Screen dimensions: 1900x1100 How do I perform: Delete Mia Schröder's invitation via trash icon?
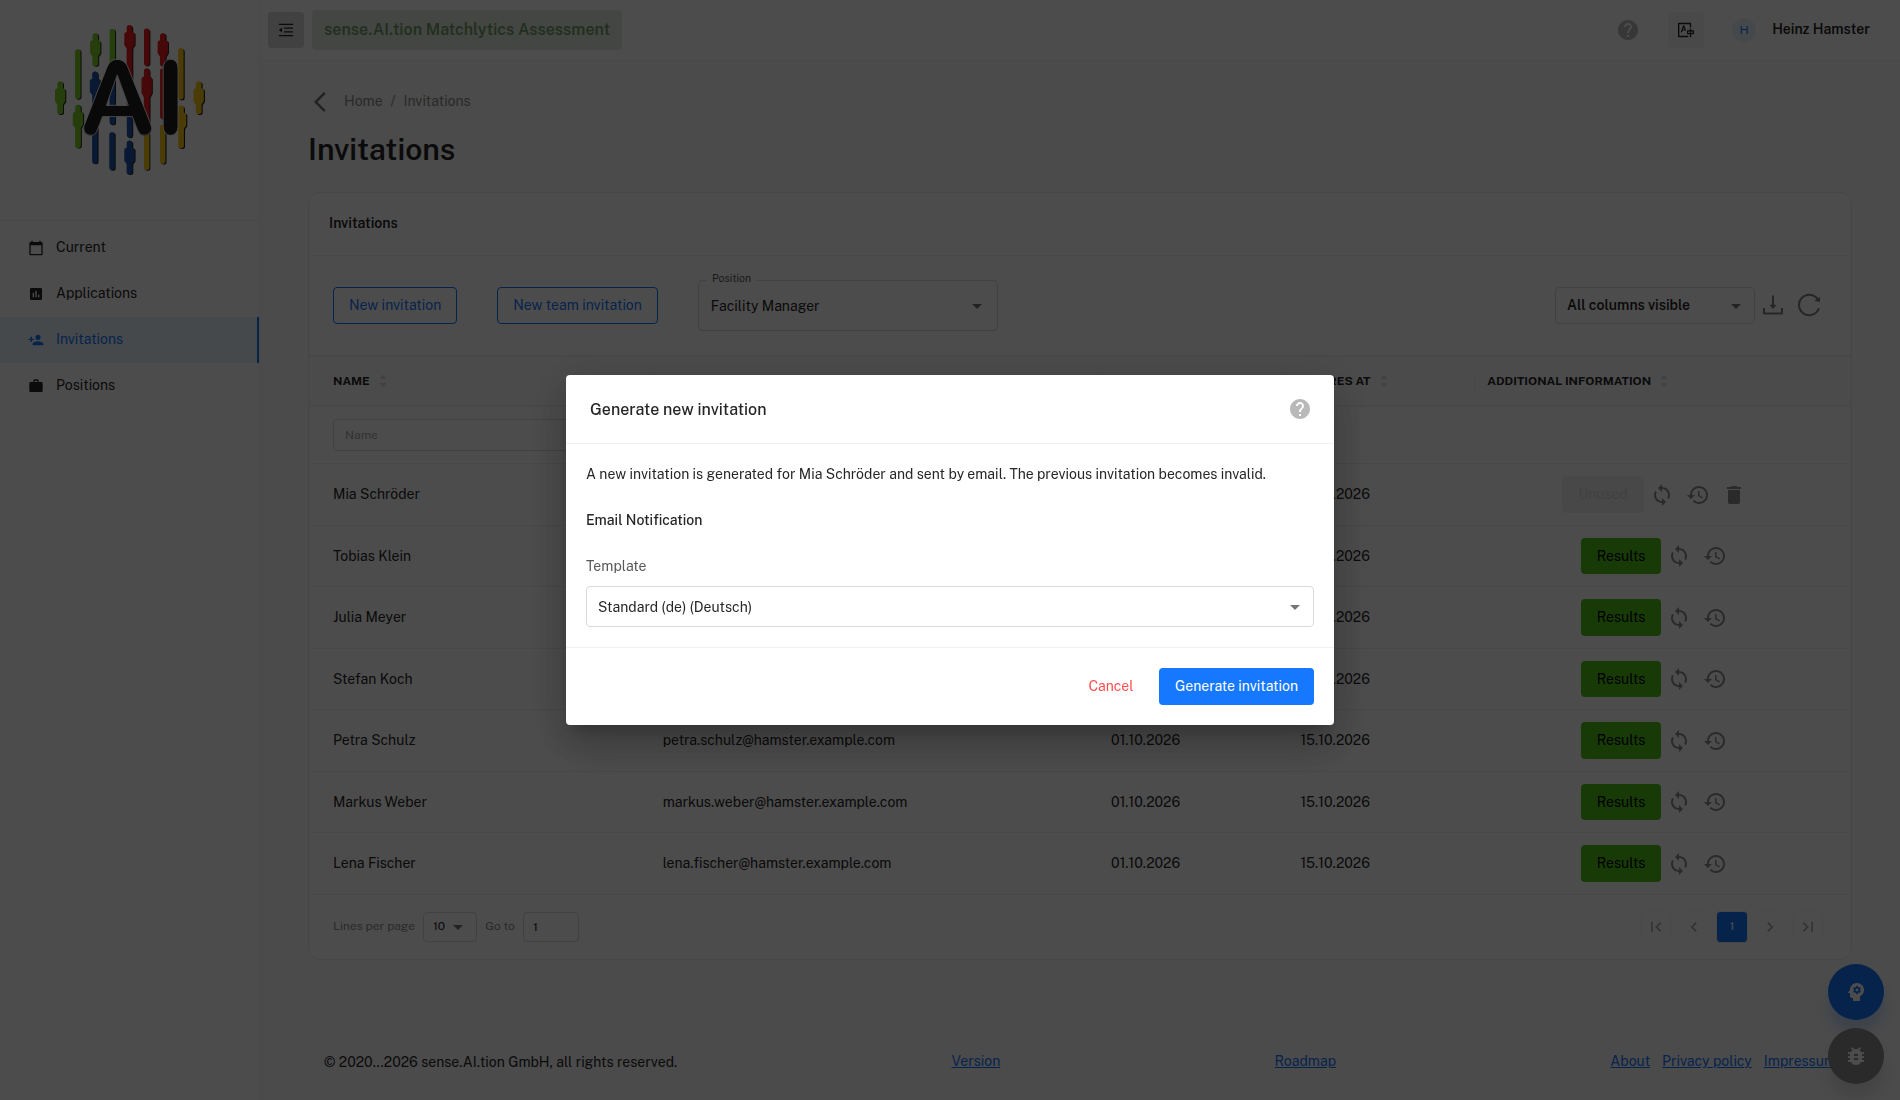click(1734, 495)
